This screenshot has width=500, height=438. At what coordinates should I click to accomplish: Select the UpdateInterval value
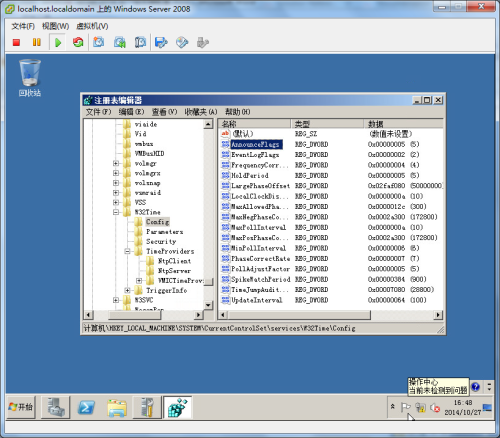click(257, 300)
